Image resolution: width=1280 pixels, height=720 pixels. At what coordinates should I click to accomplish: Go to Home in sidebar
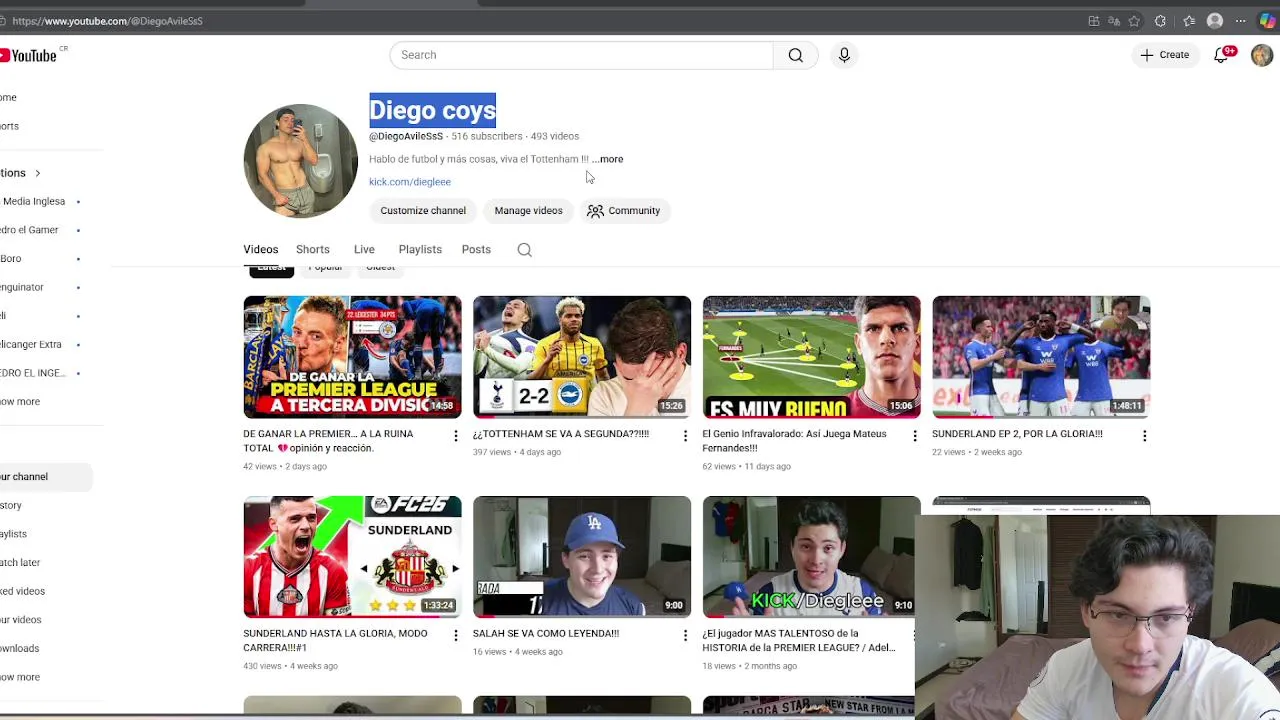(x=9, y=97)
